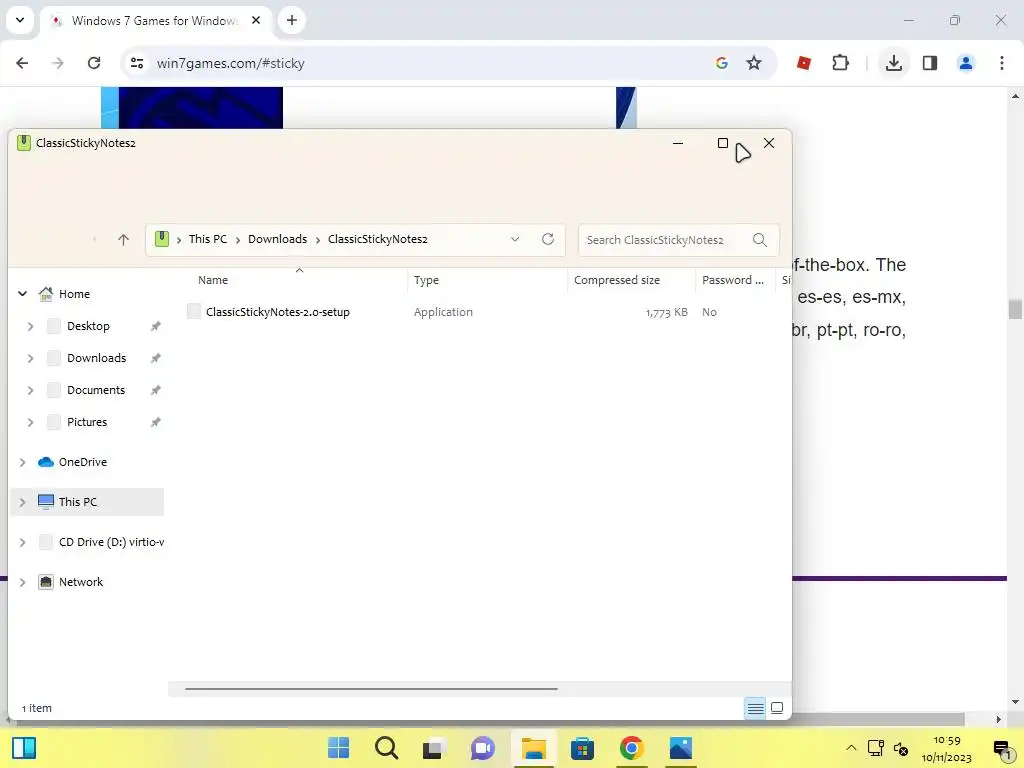Viewport: 1024px width, 768px height.
Task: Click the Explorer horizontal scrollbar
Action: click(x=371, y=688)
